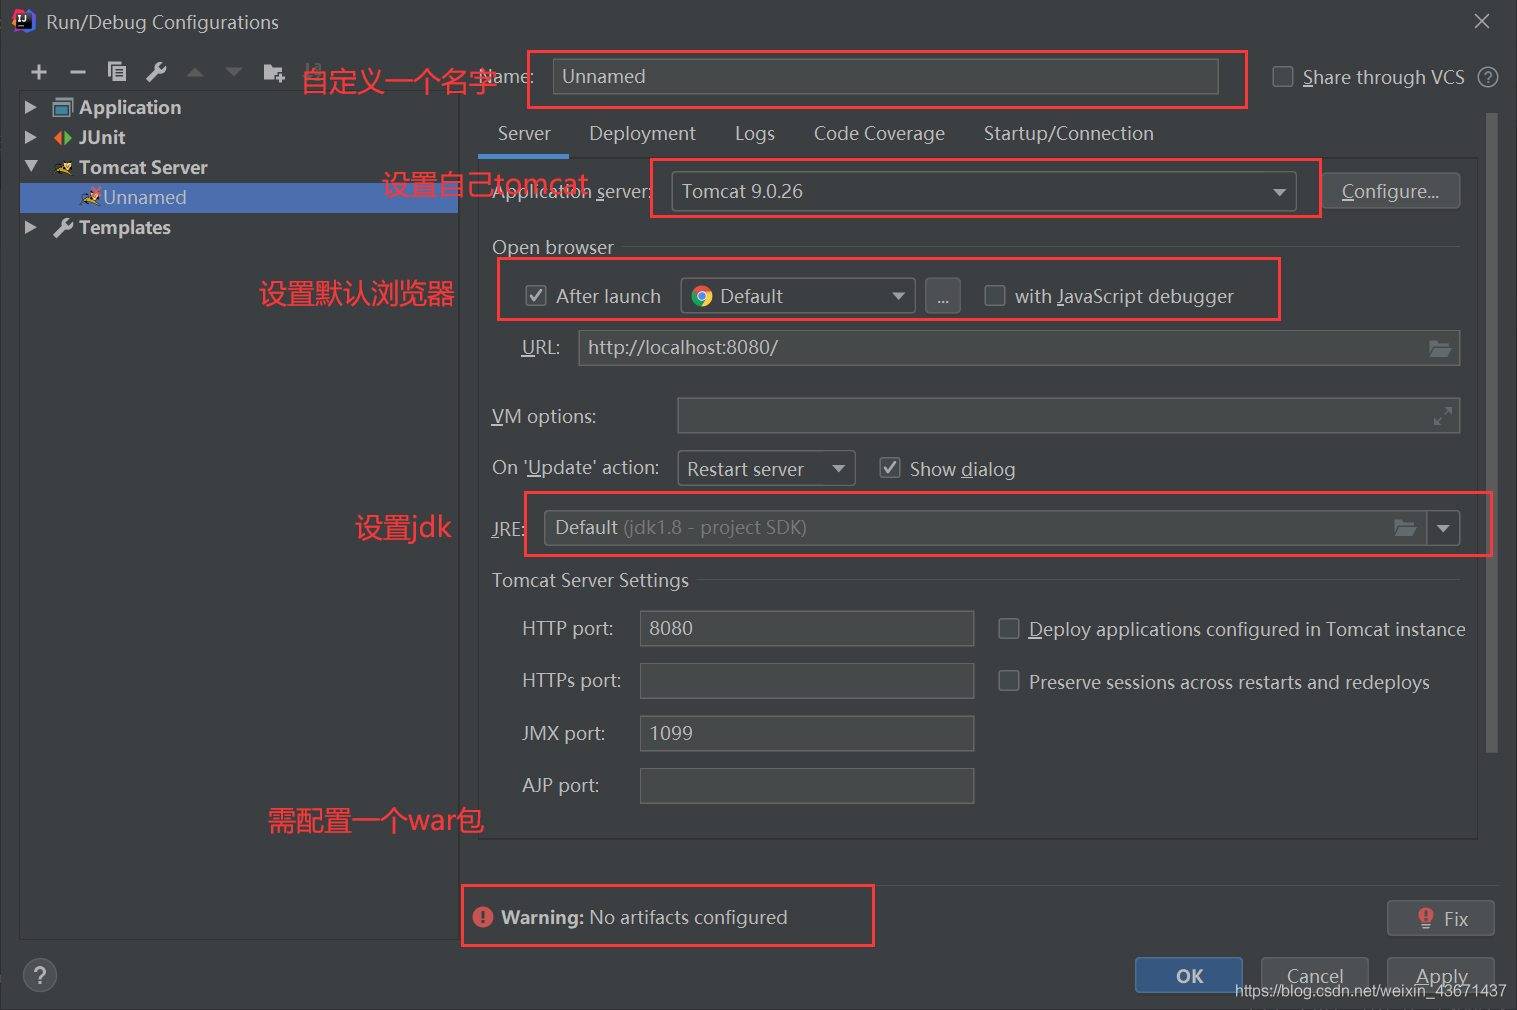Select the Unnamed Tomcat configuration
Image resolution: width=1517 pixels, height=1010 pixels.
click(239, 197)
